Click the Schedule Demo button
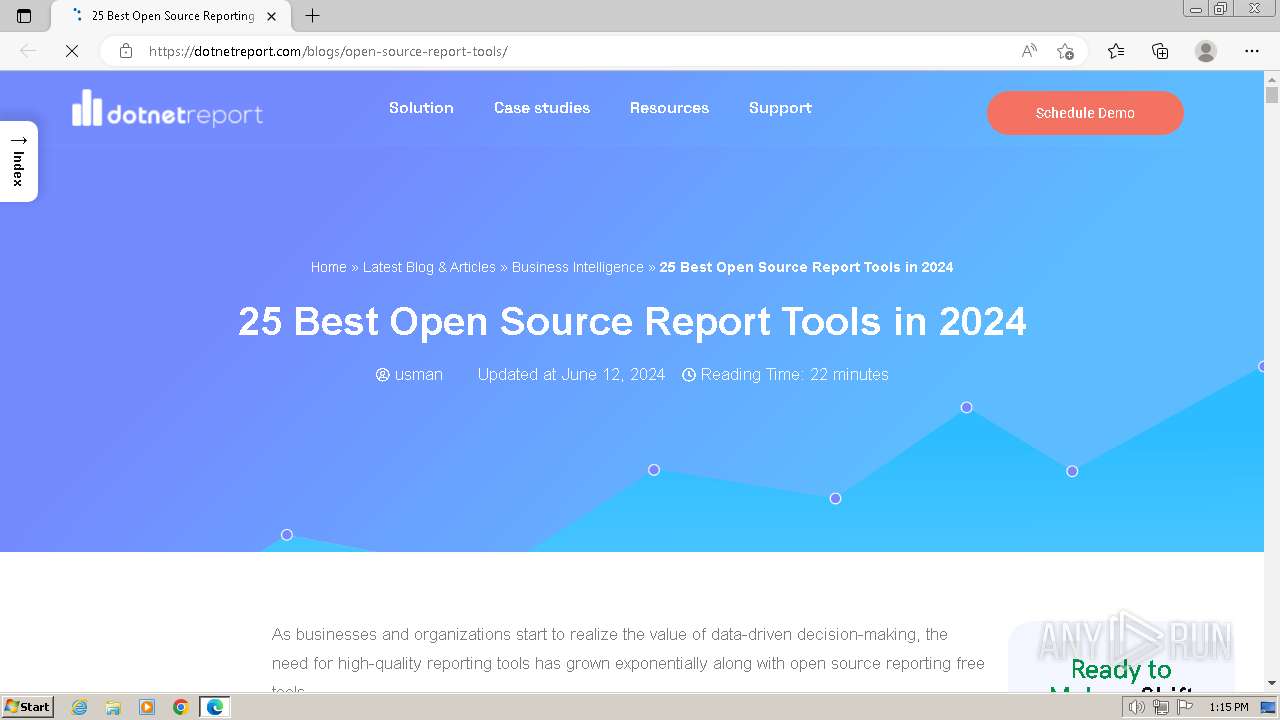Screen dimensions: 1280x720 point(1085,113)
